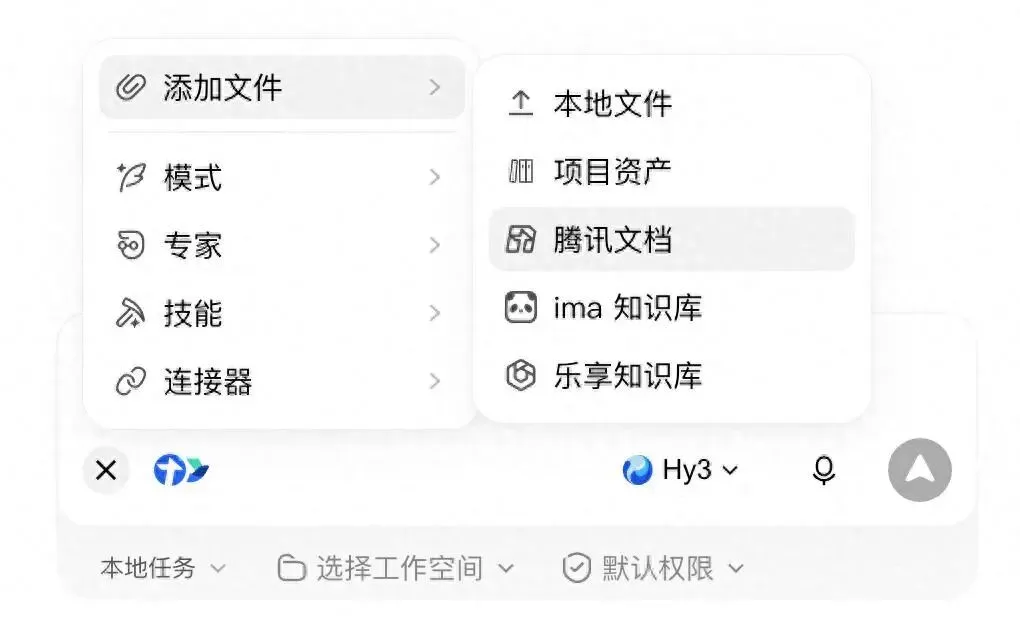Open the 本地任务 dropdown

click(163, 568)
